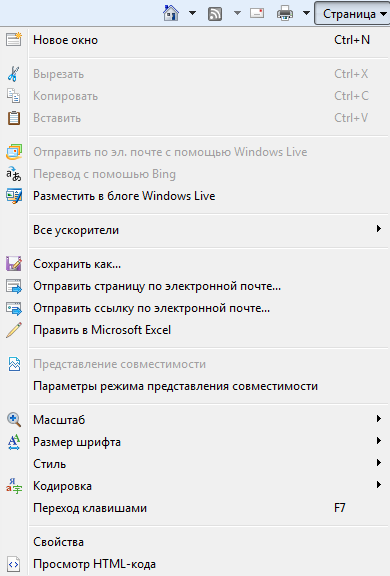This screenshot has height=576, width=390.
Task: Click the Масштаб magnifier icon
Action: (x=14, y=420)
